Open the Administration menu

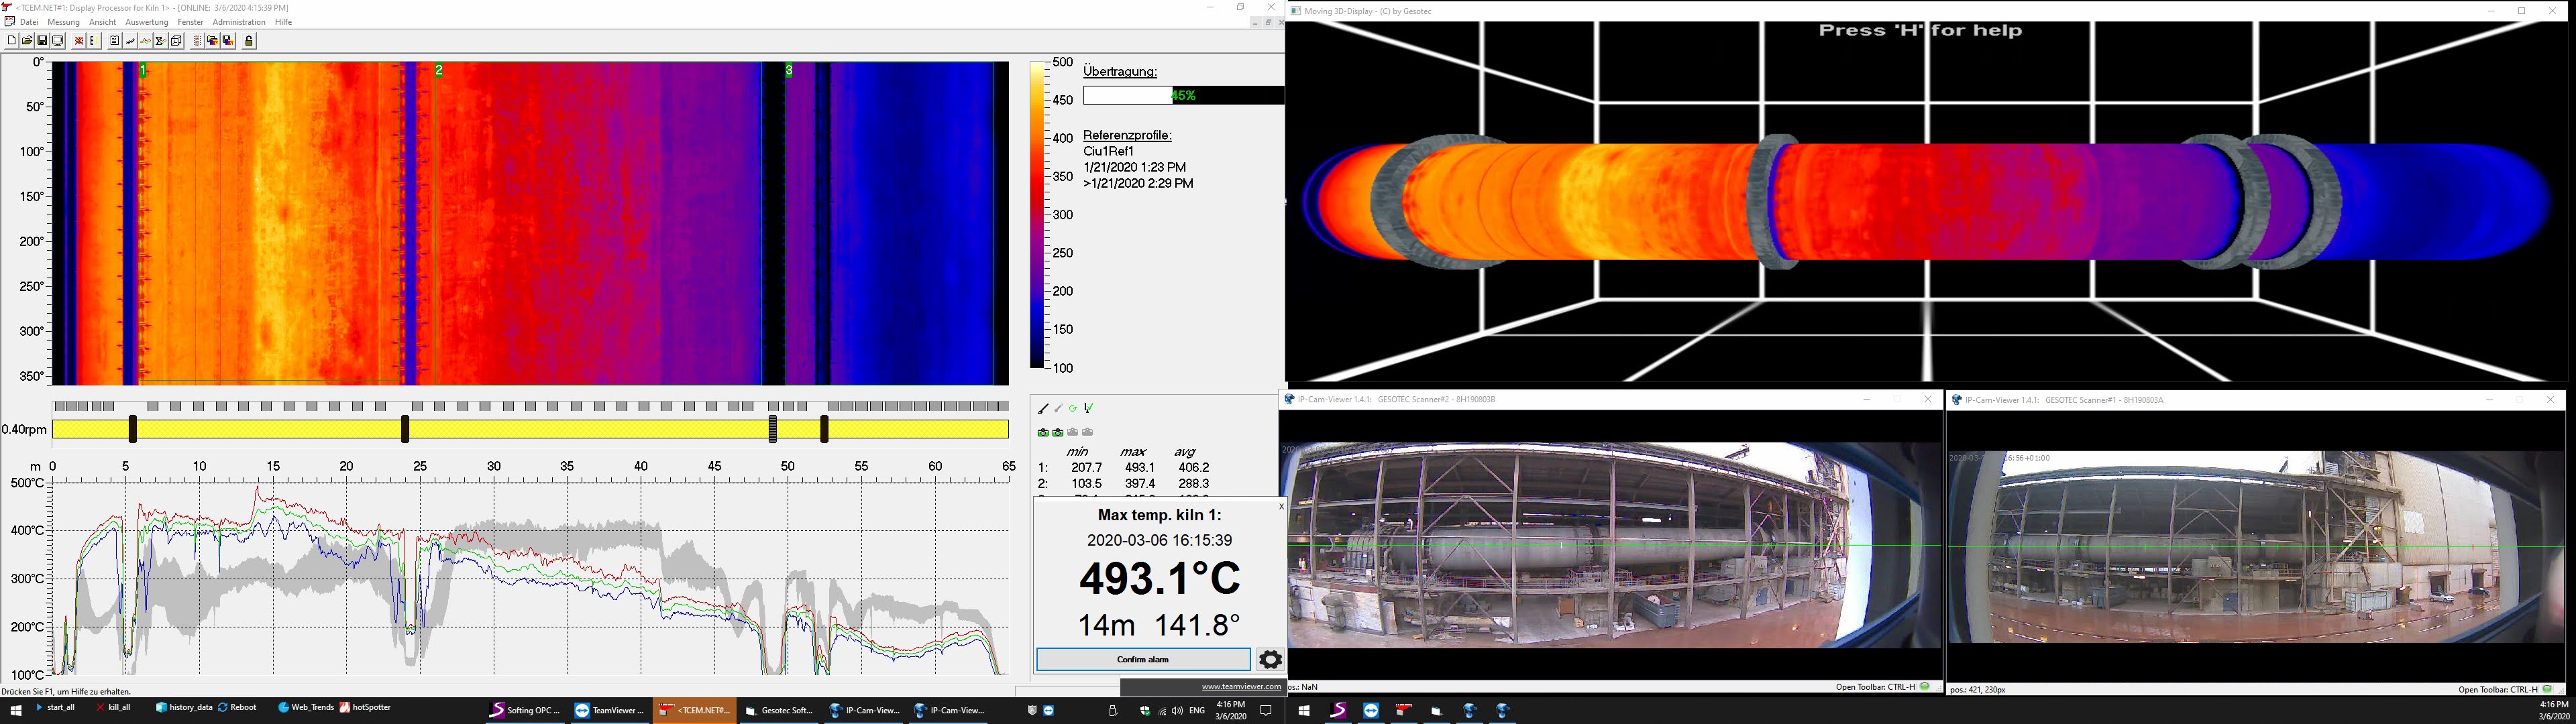[x=239, y=22]
